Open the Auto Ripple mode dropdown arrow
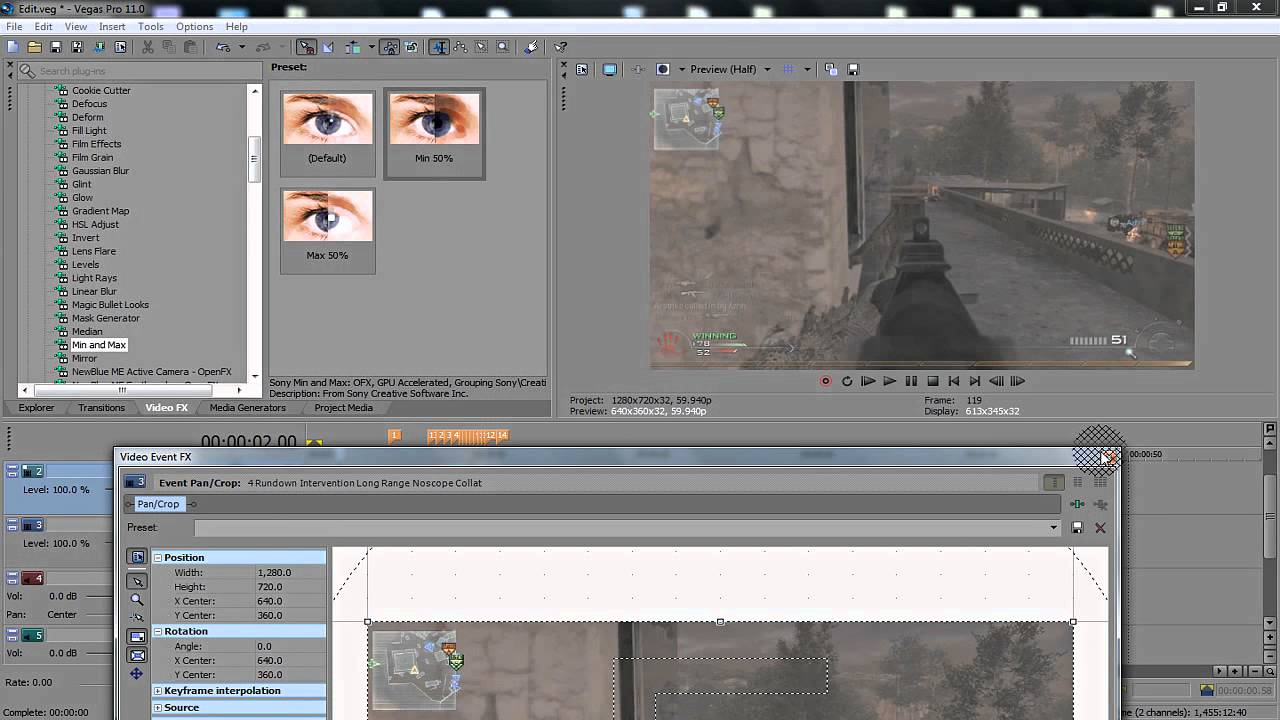This screenshot has width=1280, height=720. (x=371, y=47)
